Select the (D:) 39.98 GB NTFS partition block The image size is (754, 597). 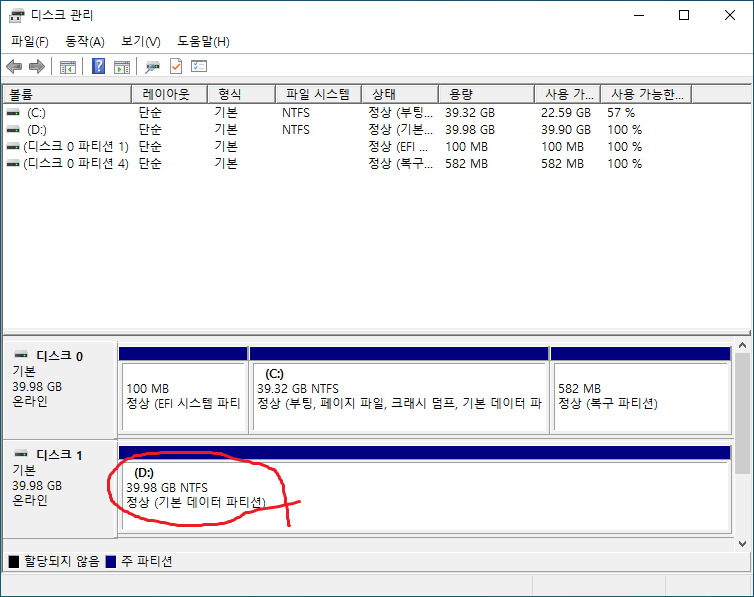pyautogui.click(x=425, y=489)
